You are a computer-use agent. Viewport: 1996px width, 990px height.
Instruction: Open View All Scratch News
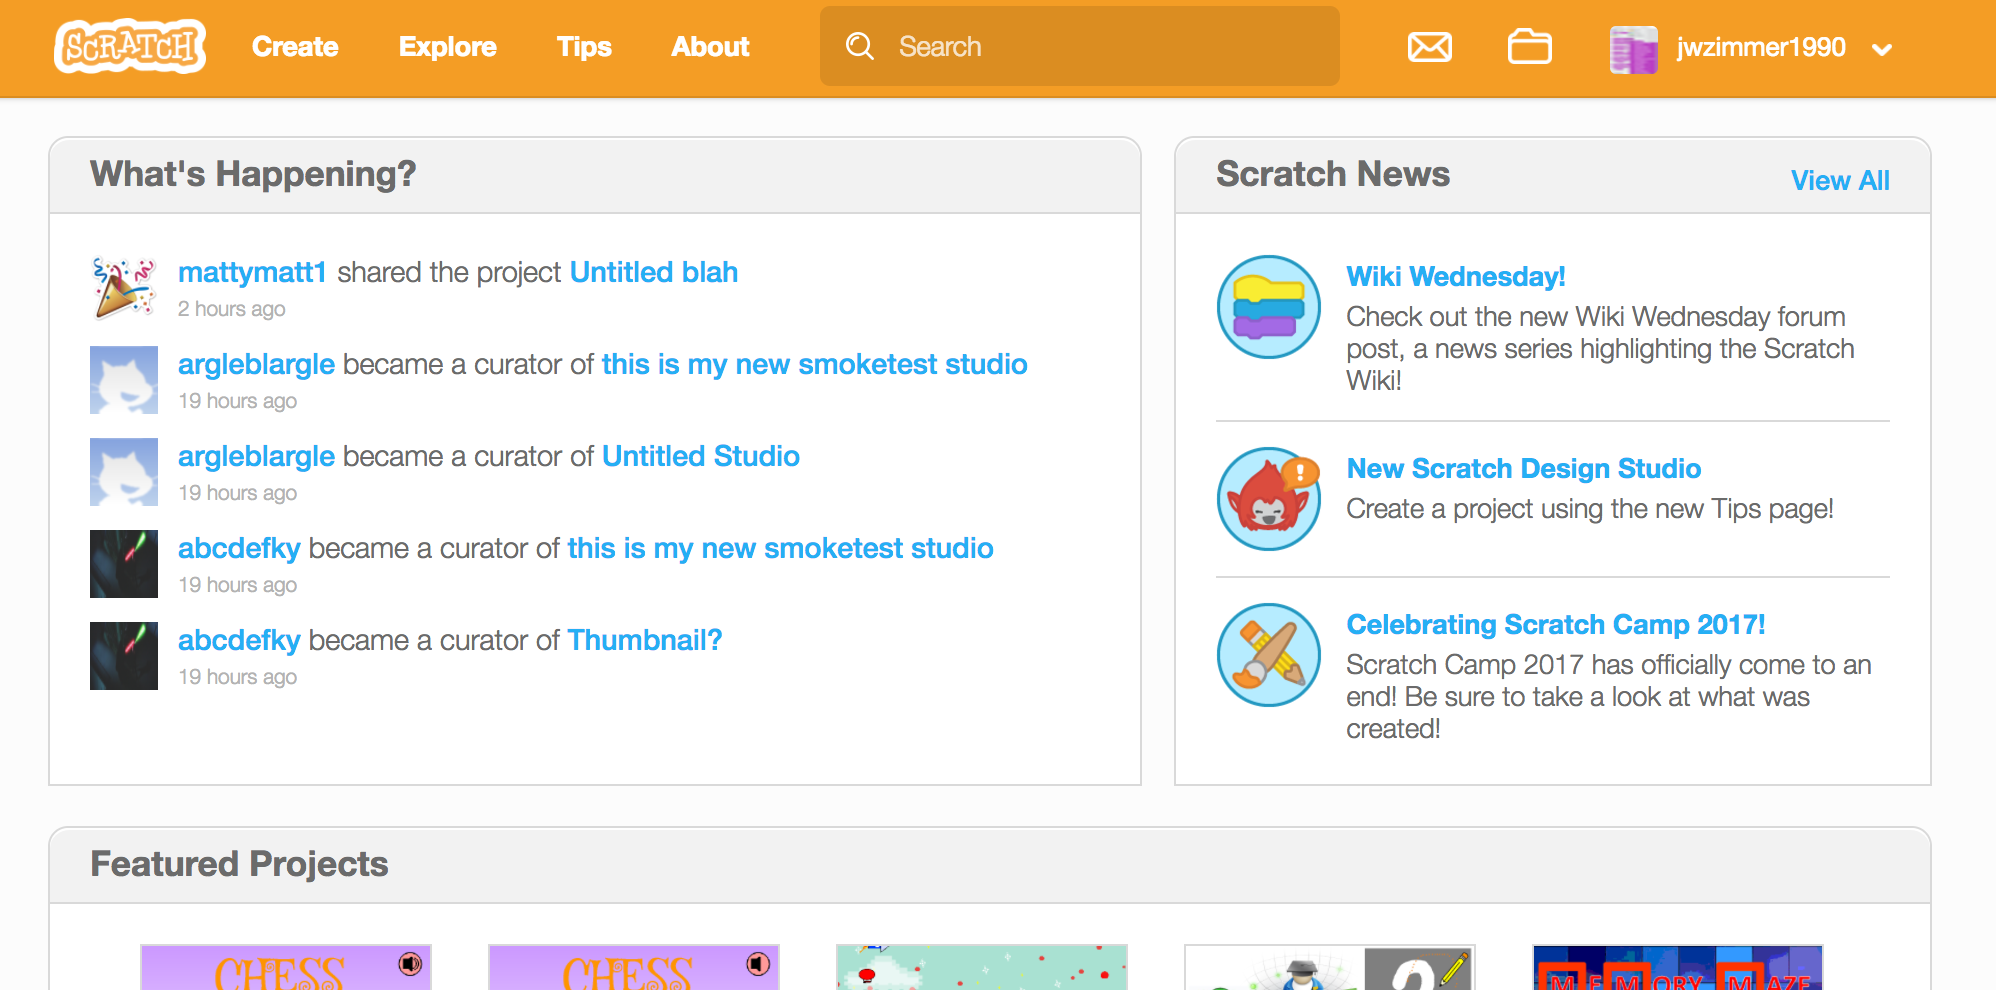1840,180
